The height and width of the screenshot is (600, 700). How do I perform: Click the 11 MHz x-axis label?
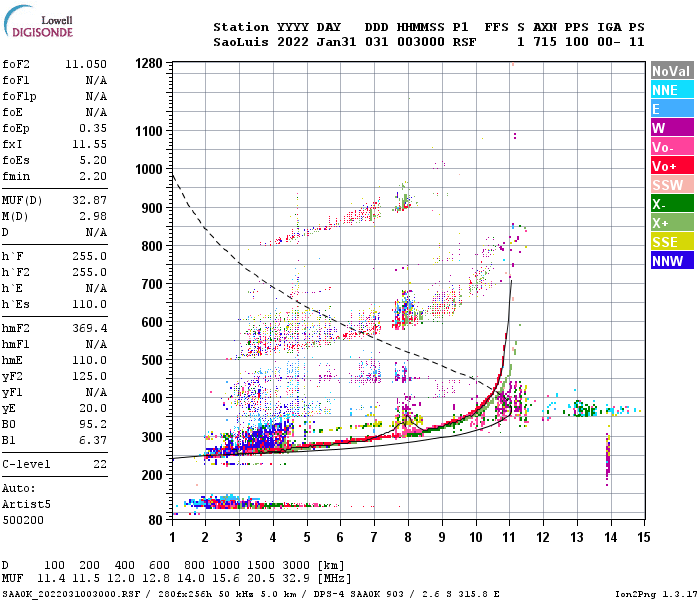tap(509, 537)
